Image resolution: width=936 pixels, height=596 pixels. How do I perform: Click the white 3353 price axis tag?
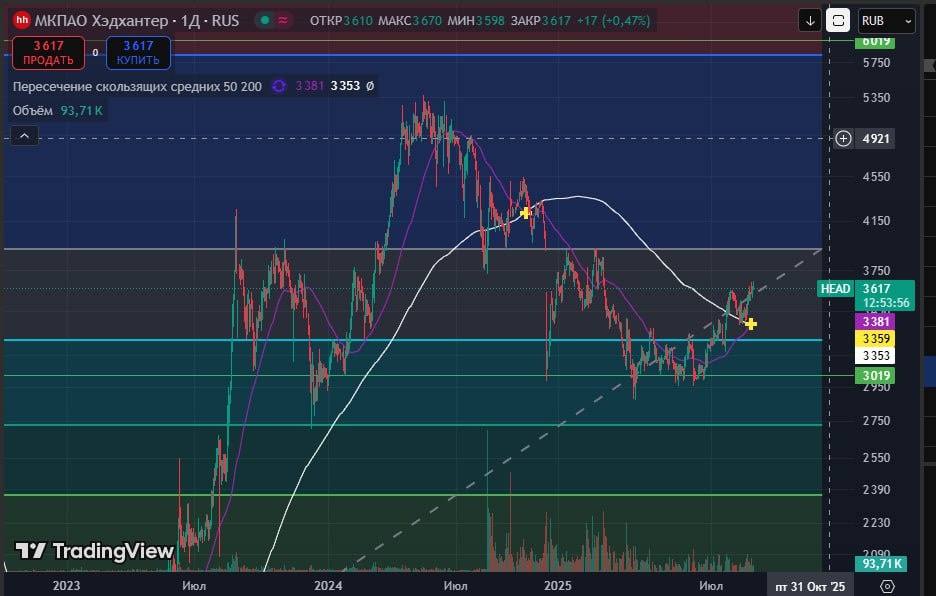(875, 356)
